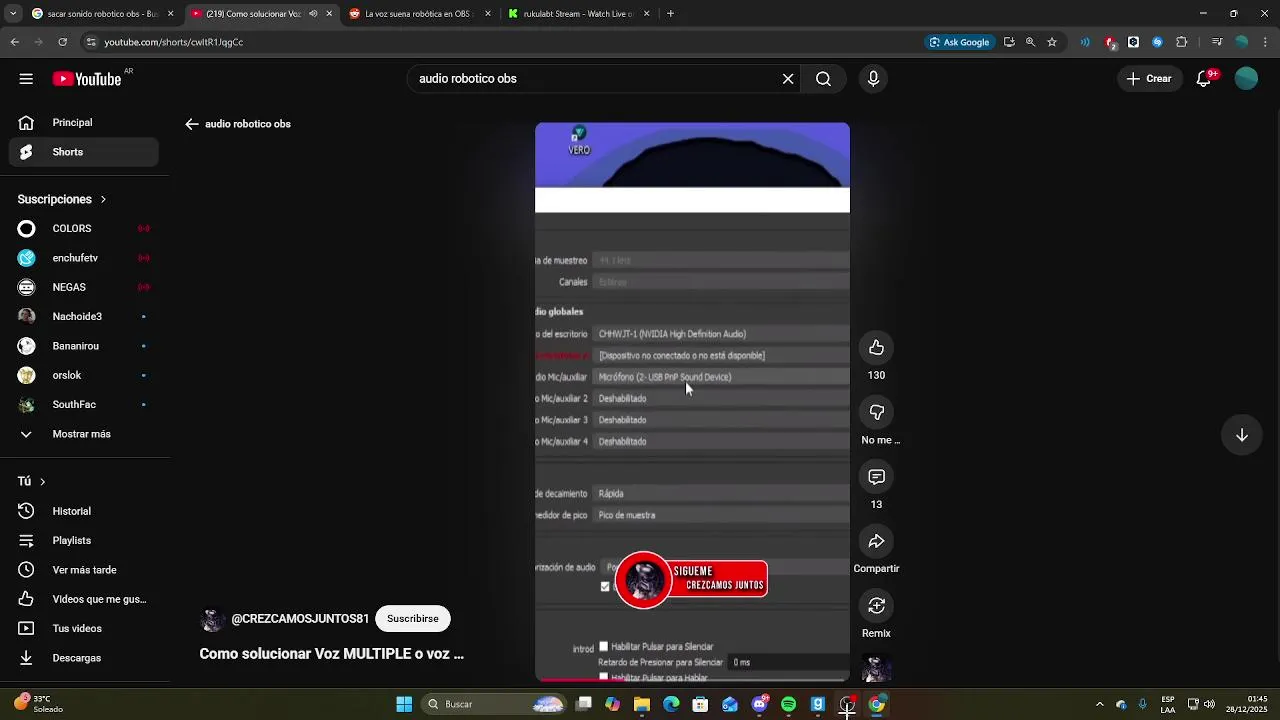Dislike this Short
Screen dimensions: 1280x720
click(876, 413)
